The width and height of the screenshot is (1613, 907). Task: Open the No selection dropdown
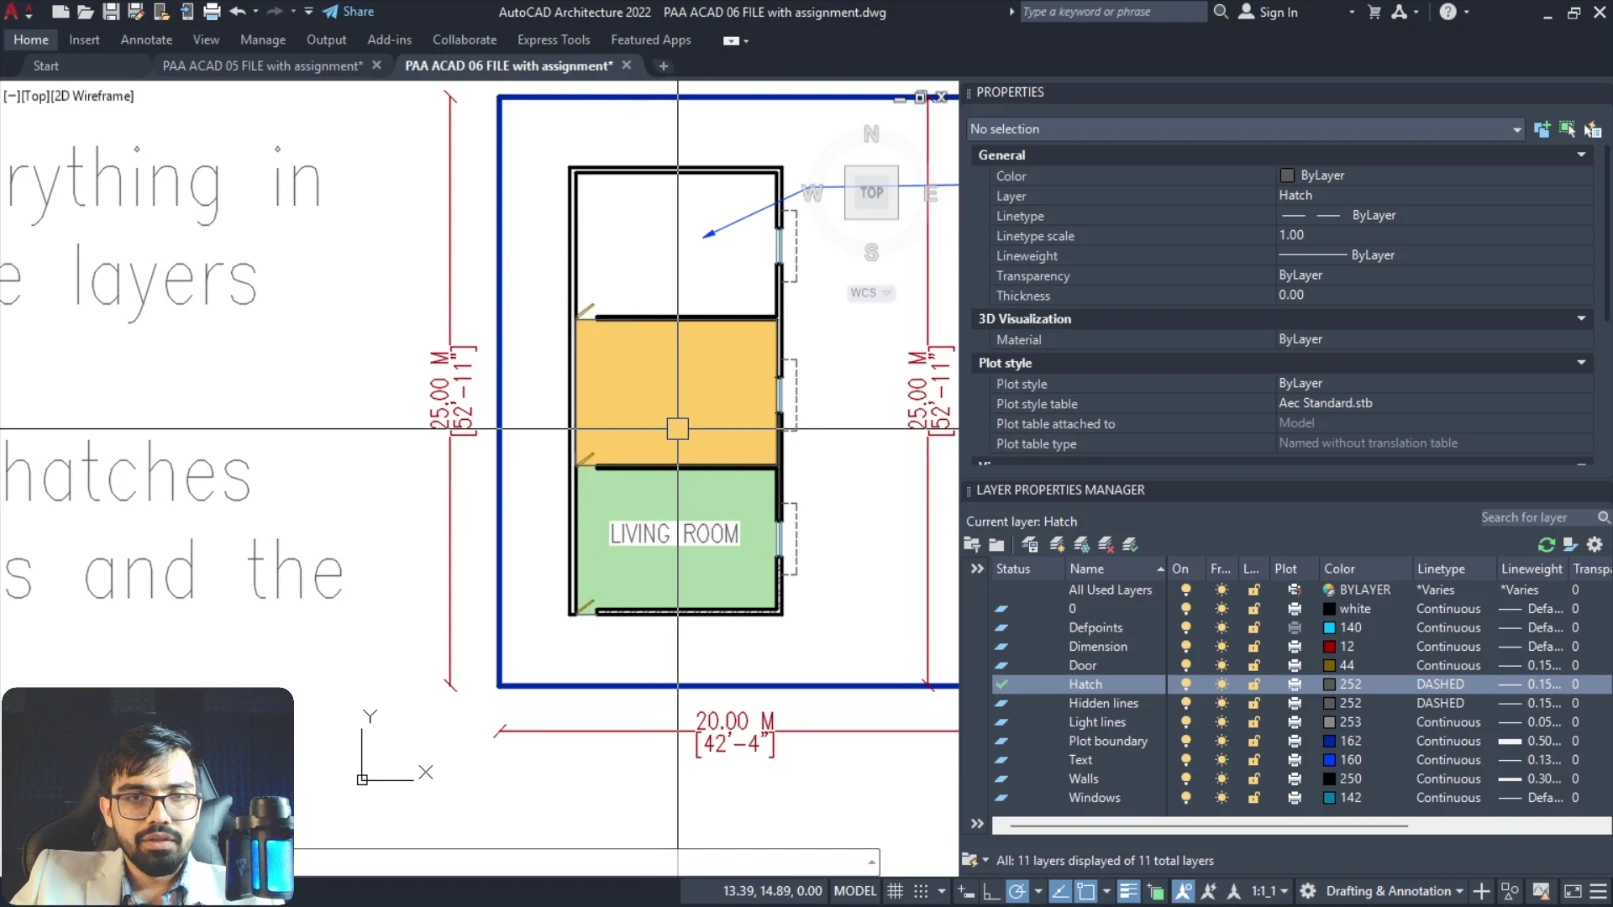click(1516, 129)
